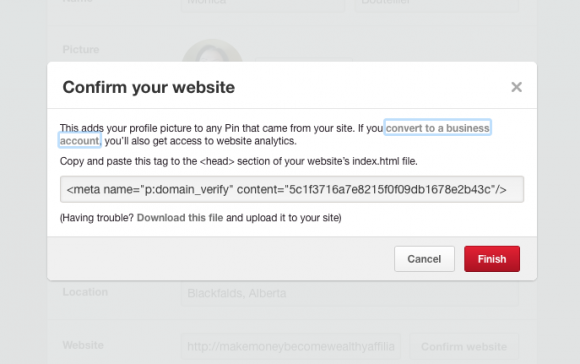Screen dimensions: 580x364
Task: Click the Website URL input field
Action: [x=291, y=347]
